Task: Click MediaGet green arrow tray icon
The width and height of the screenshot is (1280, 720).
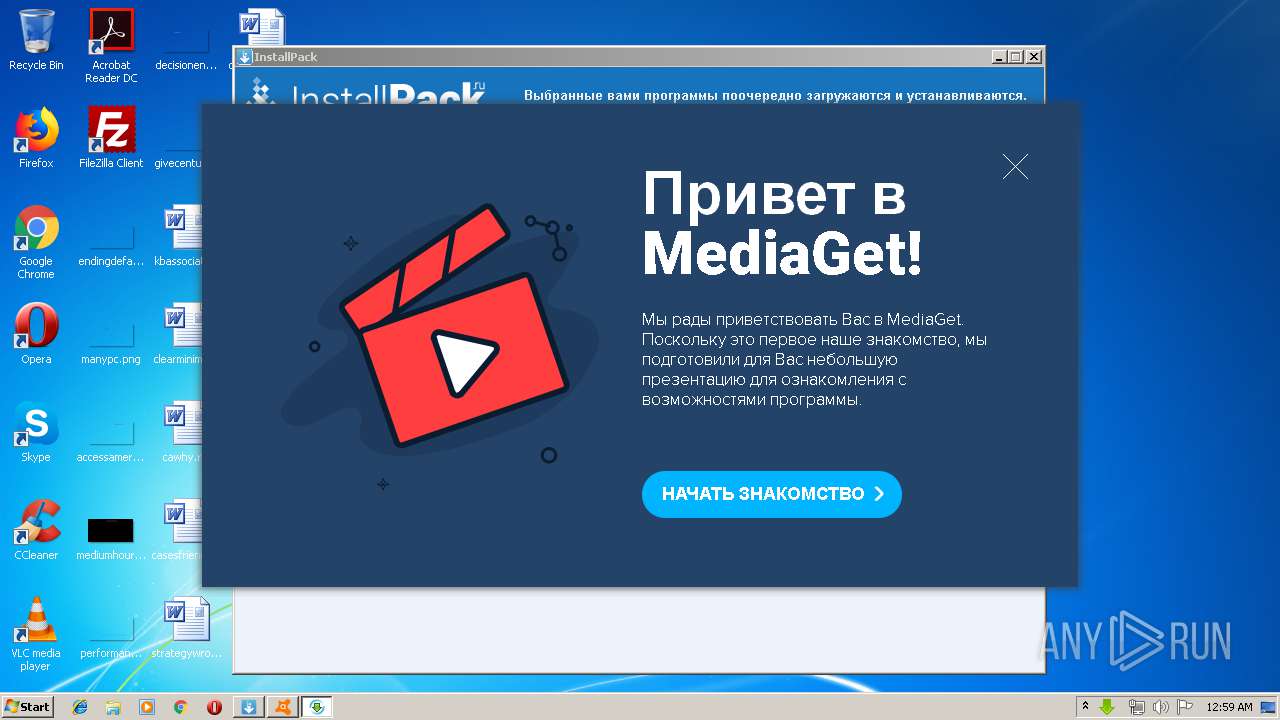Action: [x=1107, y=707]
